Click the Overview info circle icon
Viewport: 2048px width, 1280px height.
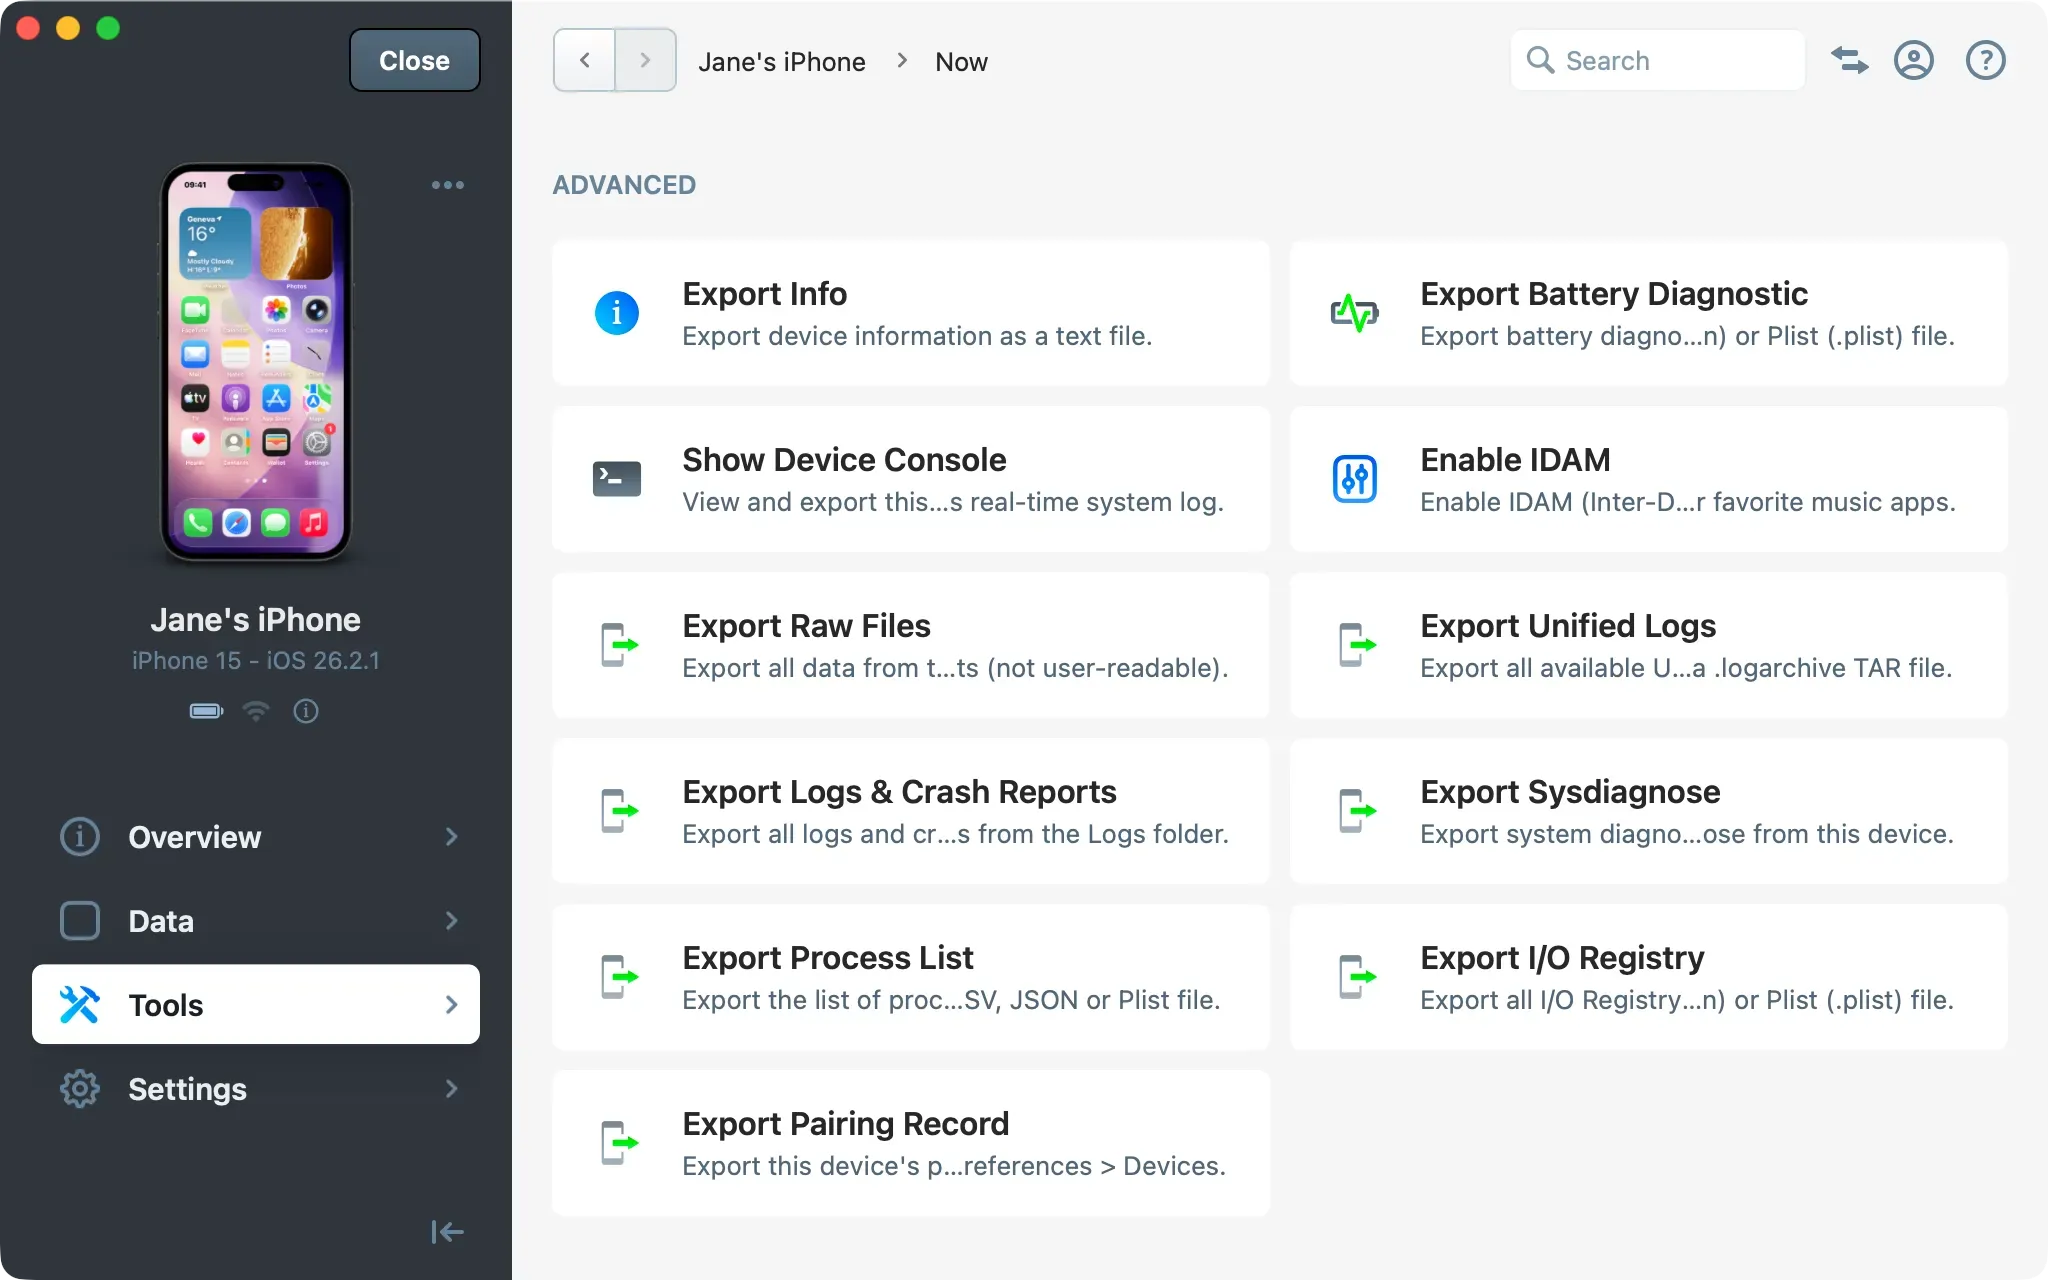click(80, 836)
